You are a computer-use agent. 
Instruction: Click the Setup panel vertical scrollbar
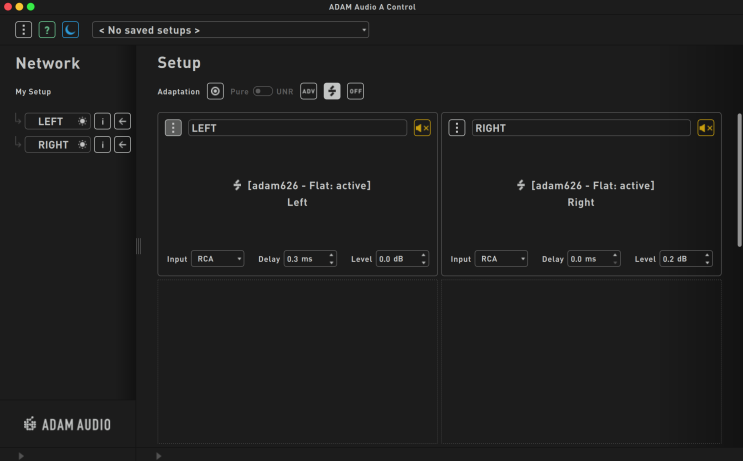pos(739,180)
